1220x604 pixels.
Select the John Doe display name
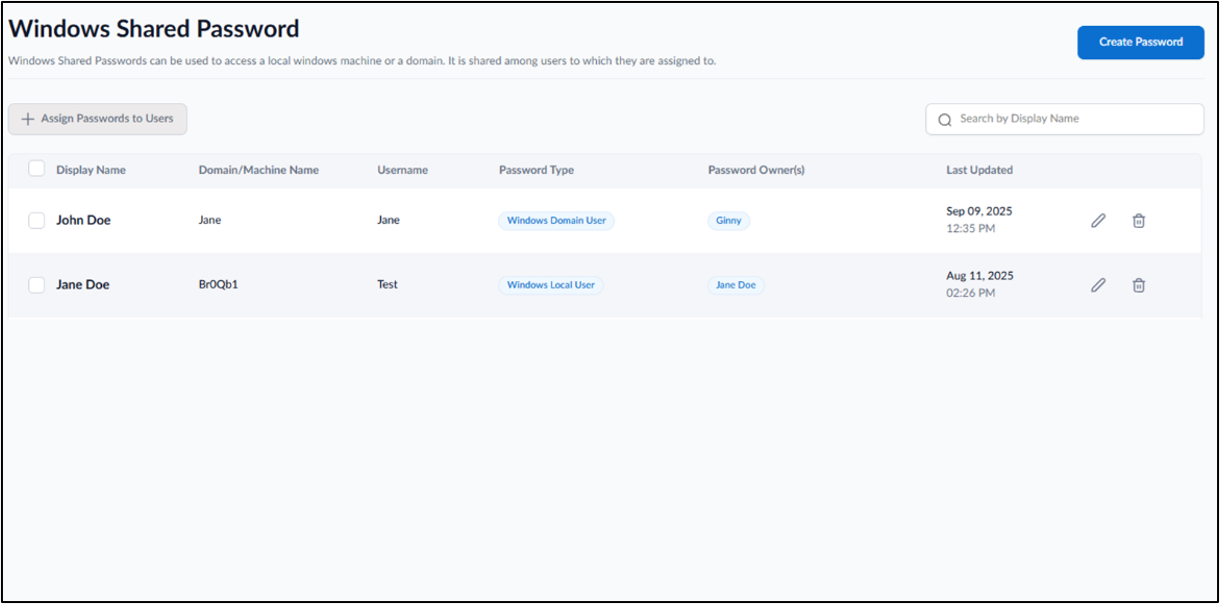(x=83, y=220)
